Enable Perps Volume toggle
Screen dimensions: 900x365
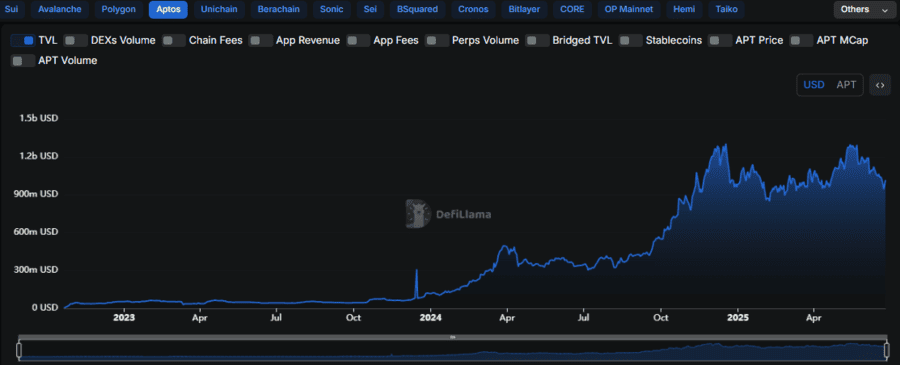(x=437, y=40)
